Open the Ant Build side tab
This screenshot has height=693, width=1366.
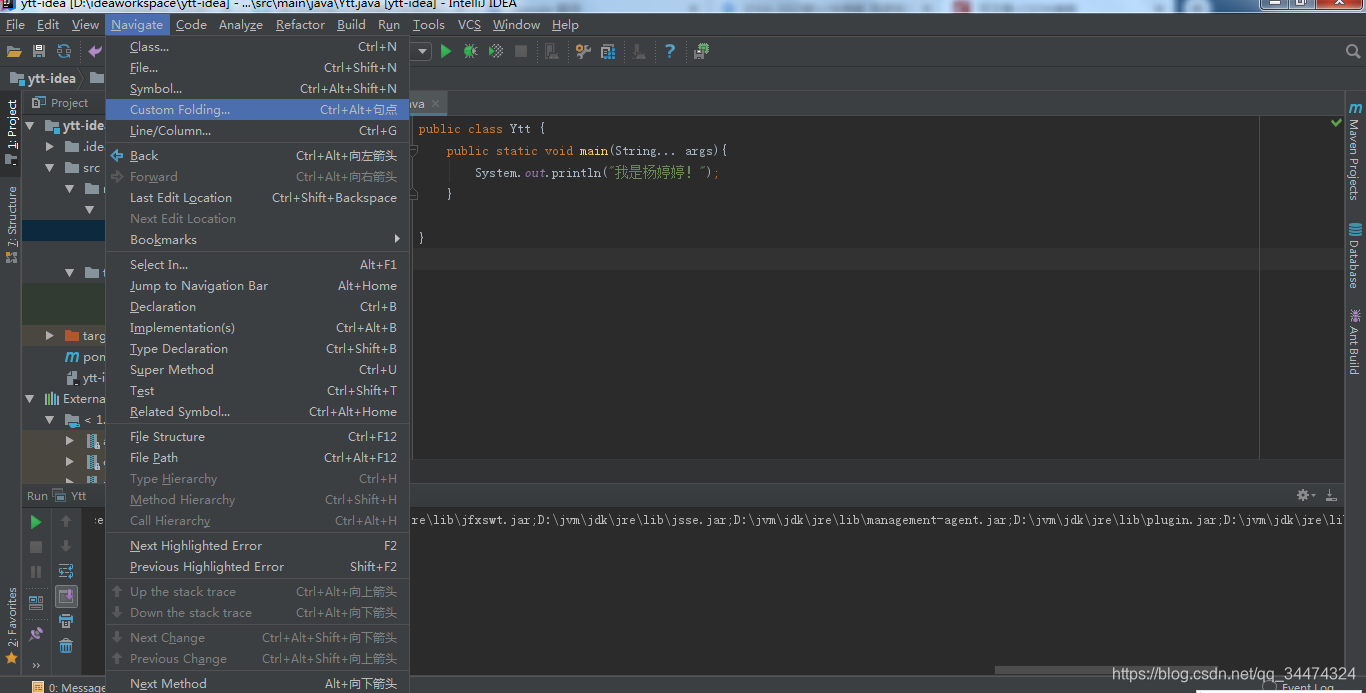[x=1355, y=341]
